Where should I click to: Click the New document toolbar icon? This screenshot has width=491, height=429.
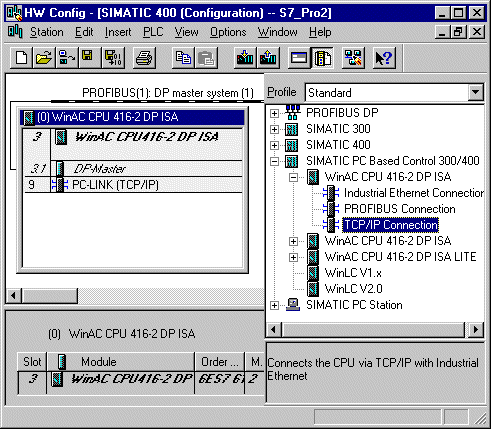click(21, 58)
